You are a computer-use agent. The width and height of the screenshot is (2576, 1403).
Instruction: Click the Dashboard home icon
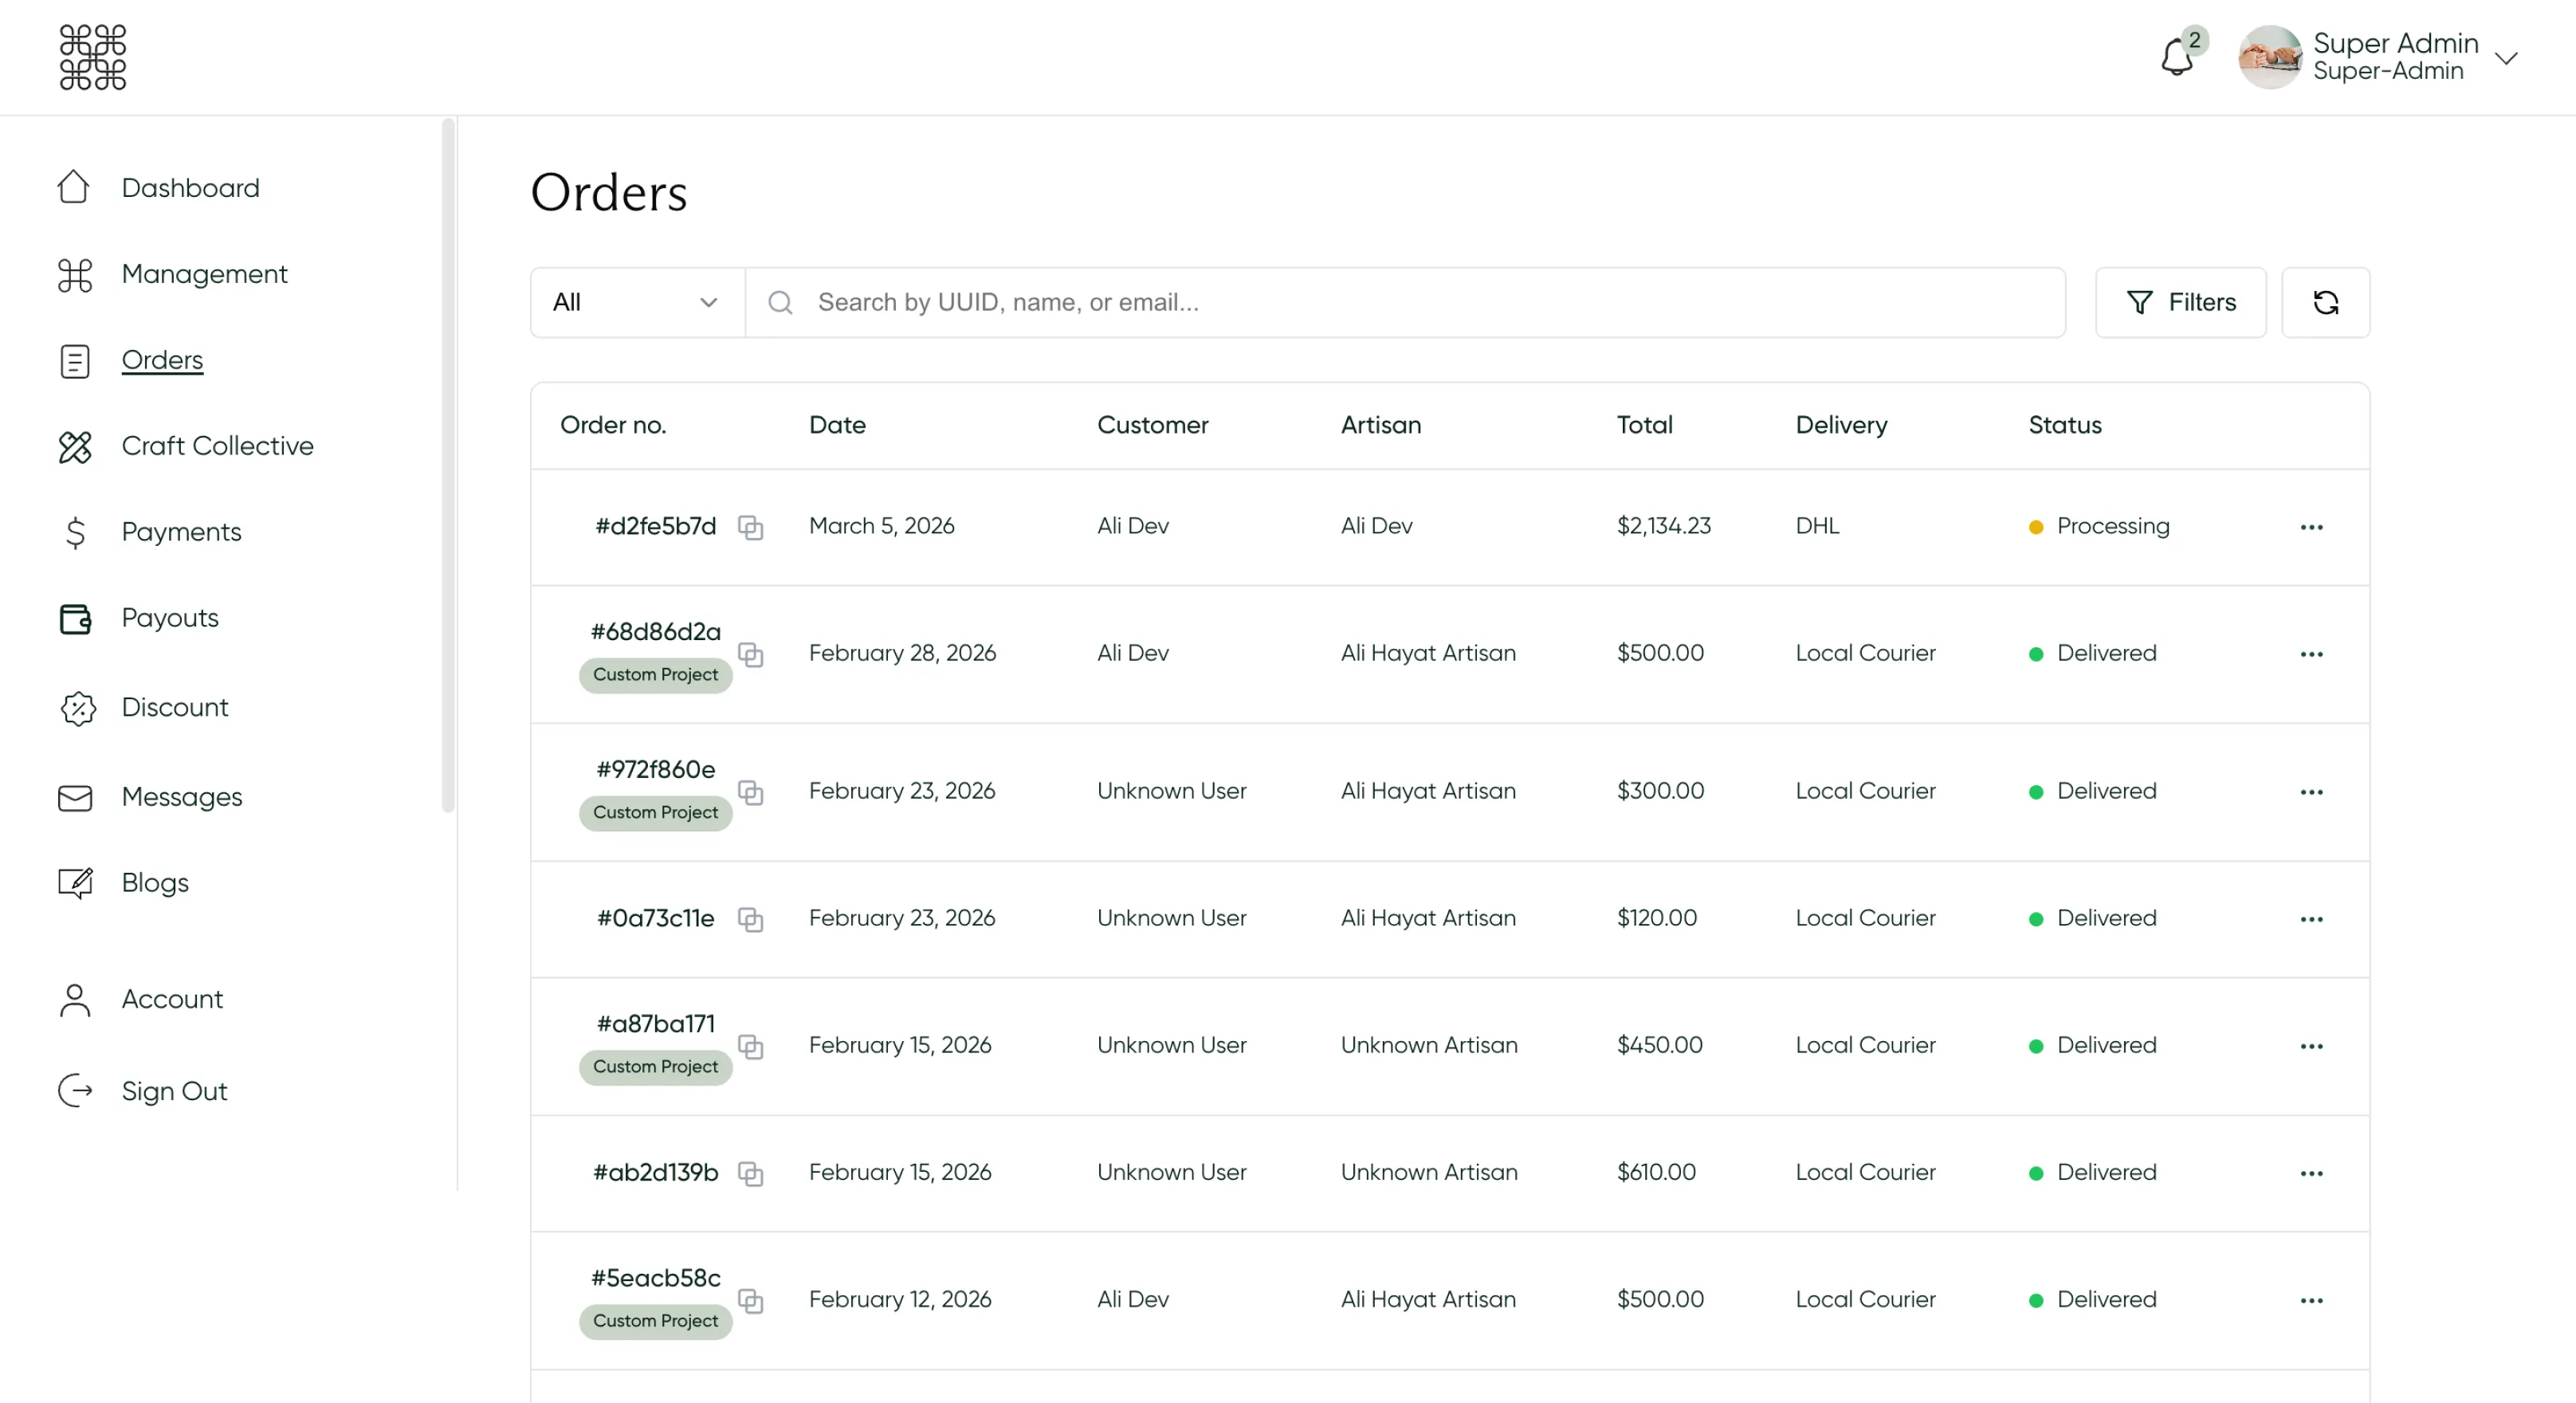(74, 187)
